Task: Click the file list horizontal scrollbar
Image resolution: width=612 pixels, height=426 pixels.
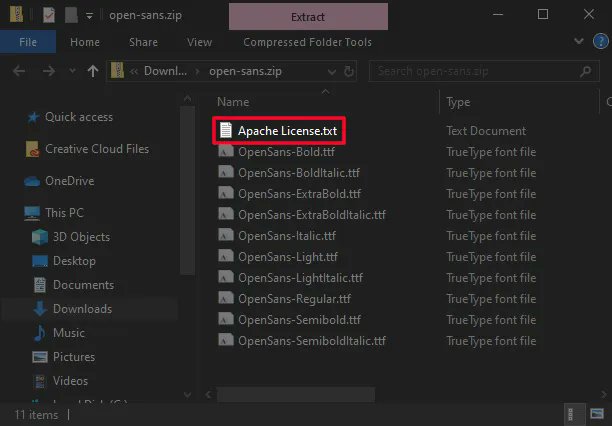Action: 296,394
